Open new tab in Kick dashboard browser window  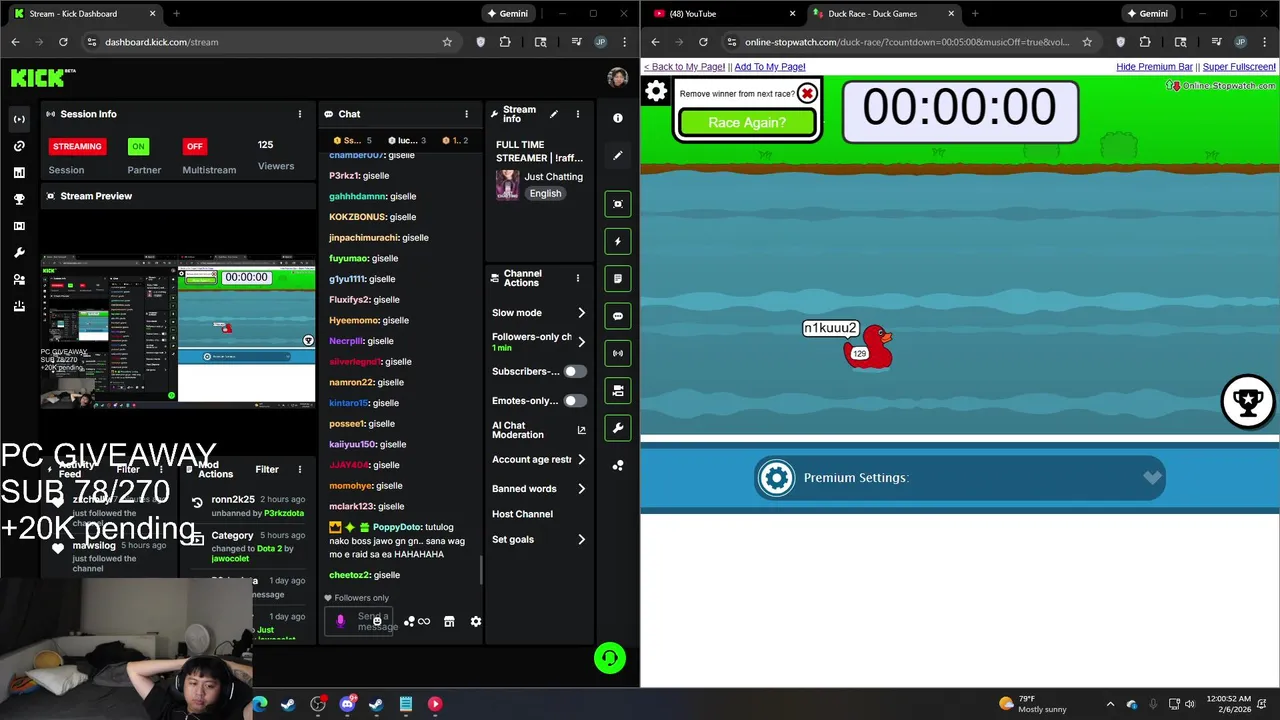[176, 14]
